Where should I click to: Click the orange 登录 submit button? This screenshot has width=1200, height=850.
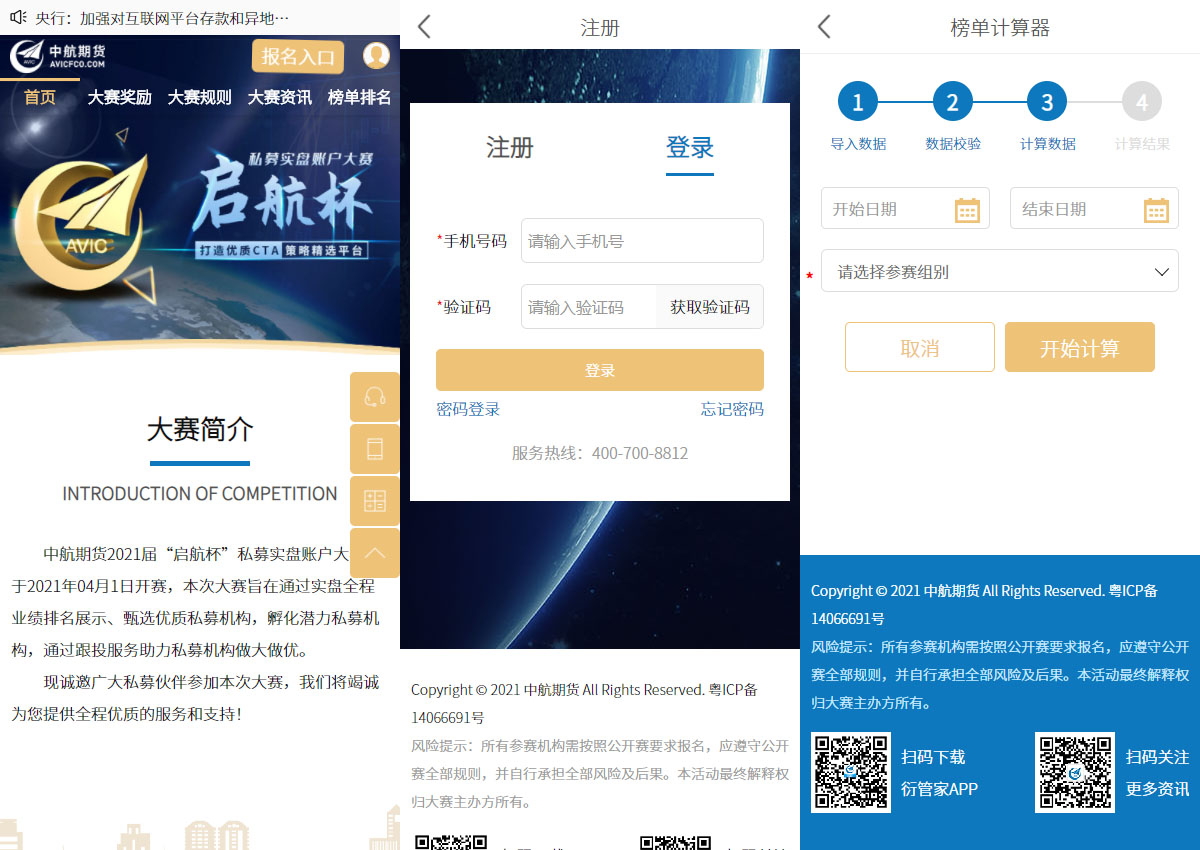tap(600, 370)
